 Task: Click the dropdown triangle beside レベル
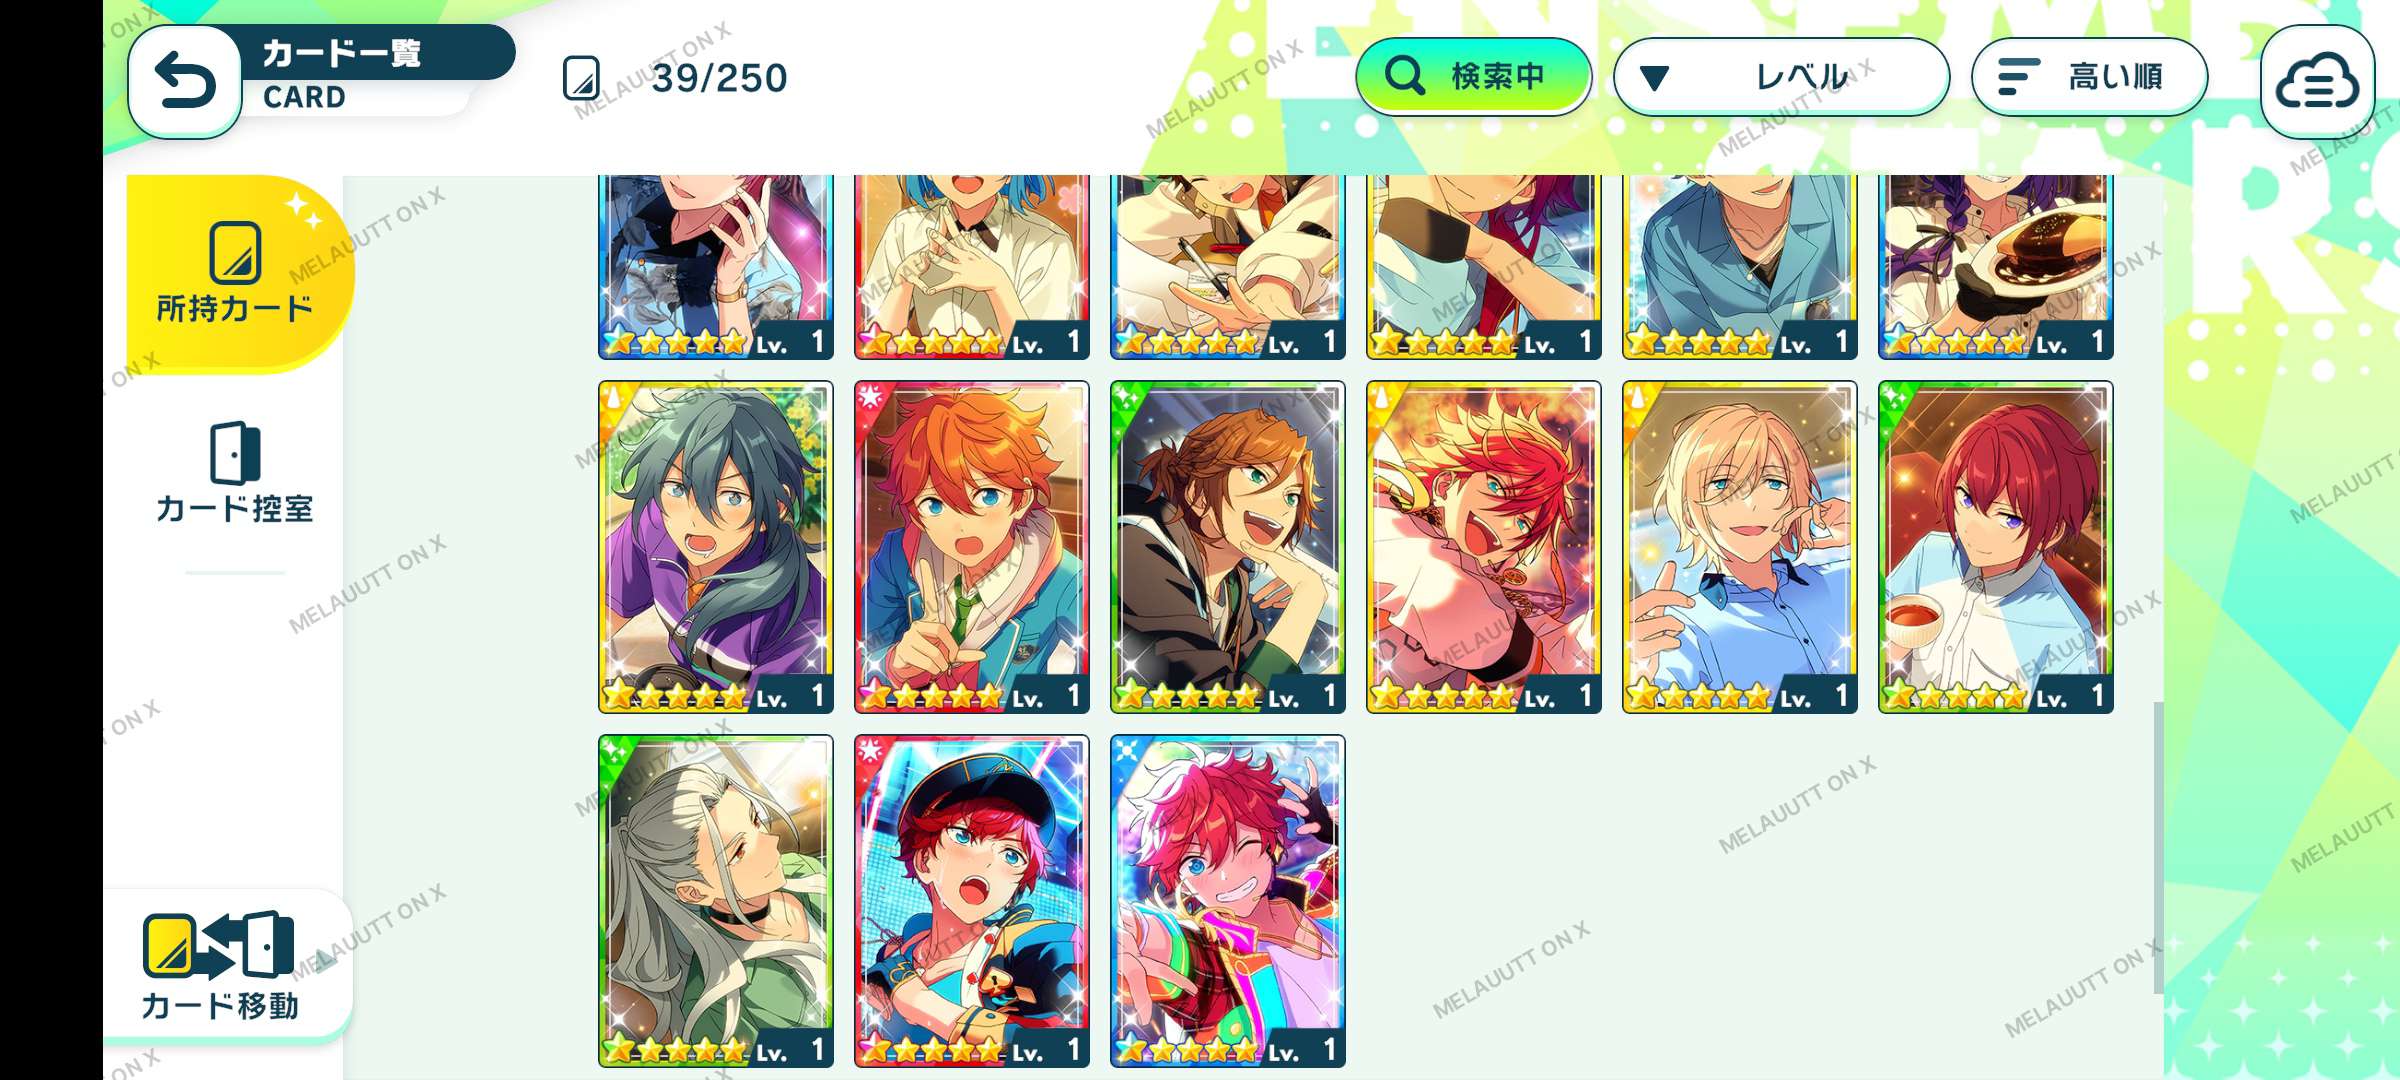(1655, 77)
